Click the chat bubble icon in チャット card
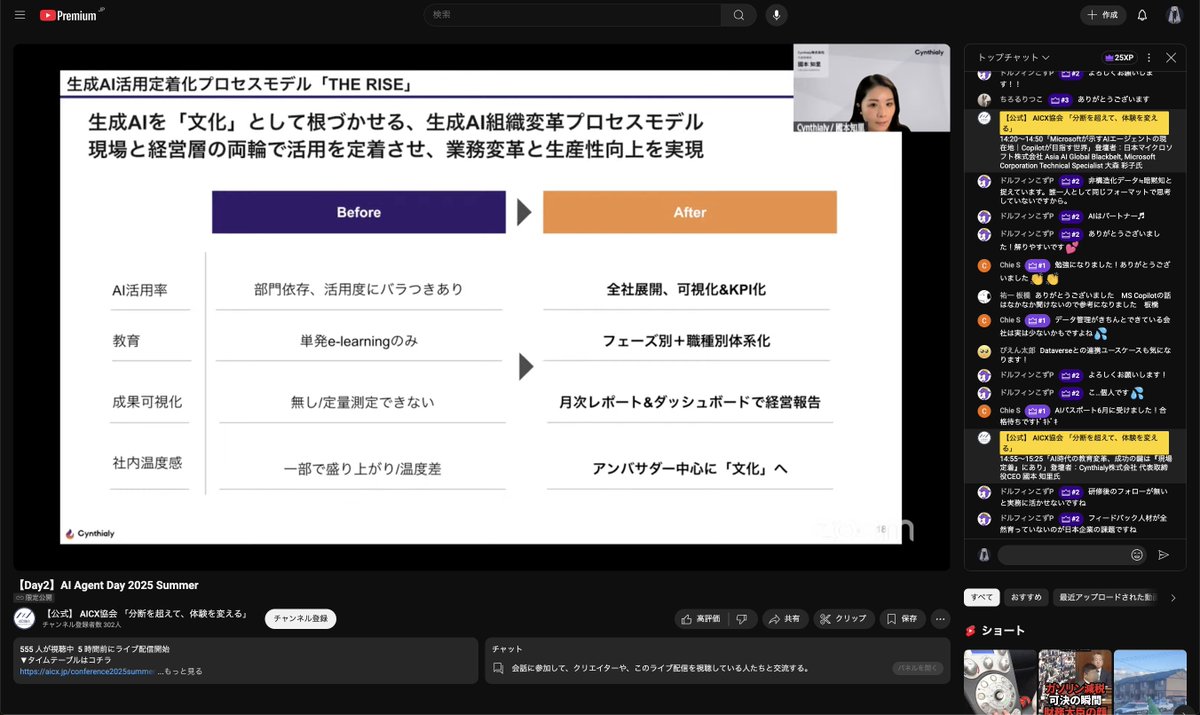The width and height of the screenshot is (1200, 715). pos(498,668)
